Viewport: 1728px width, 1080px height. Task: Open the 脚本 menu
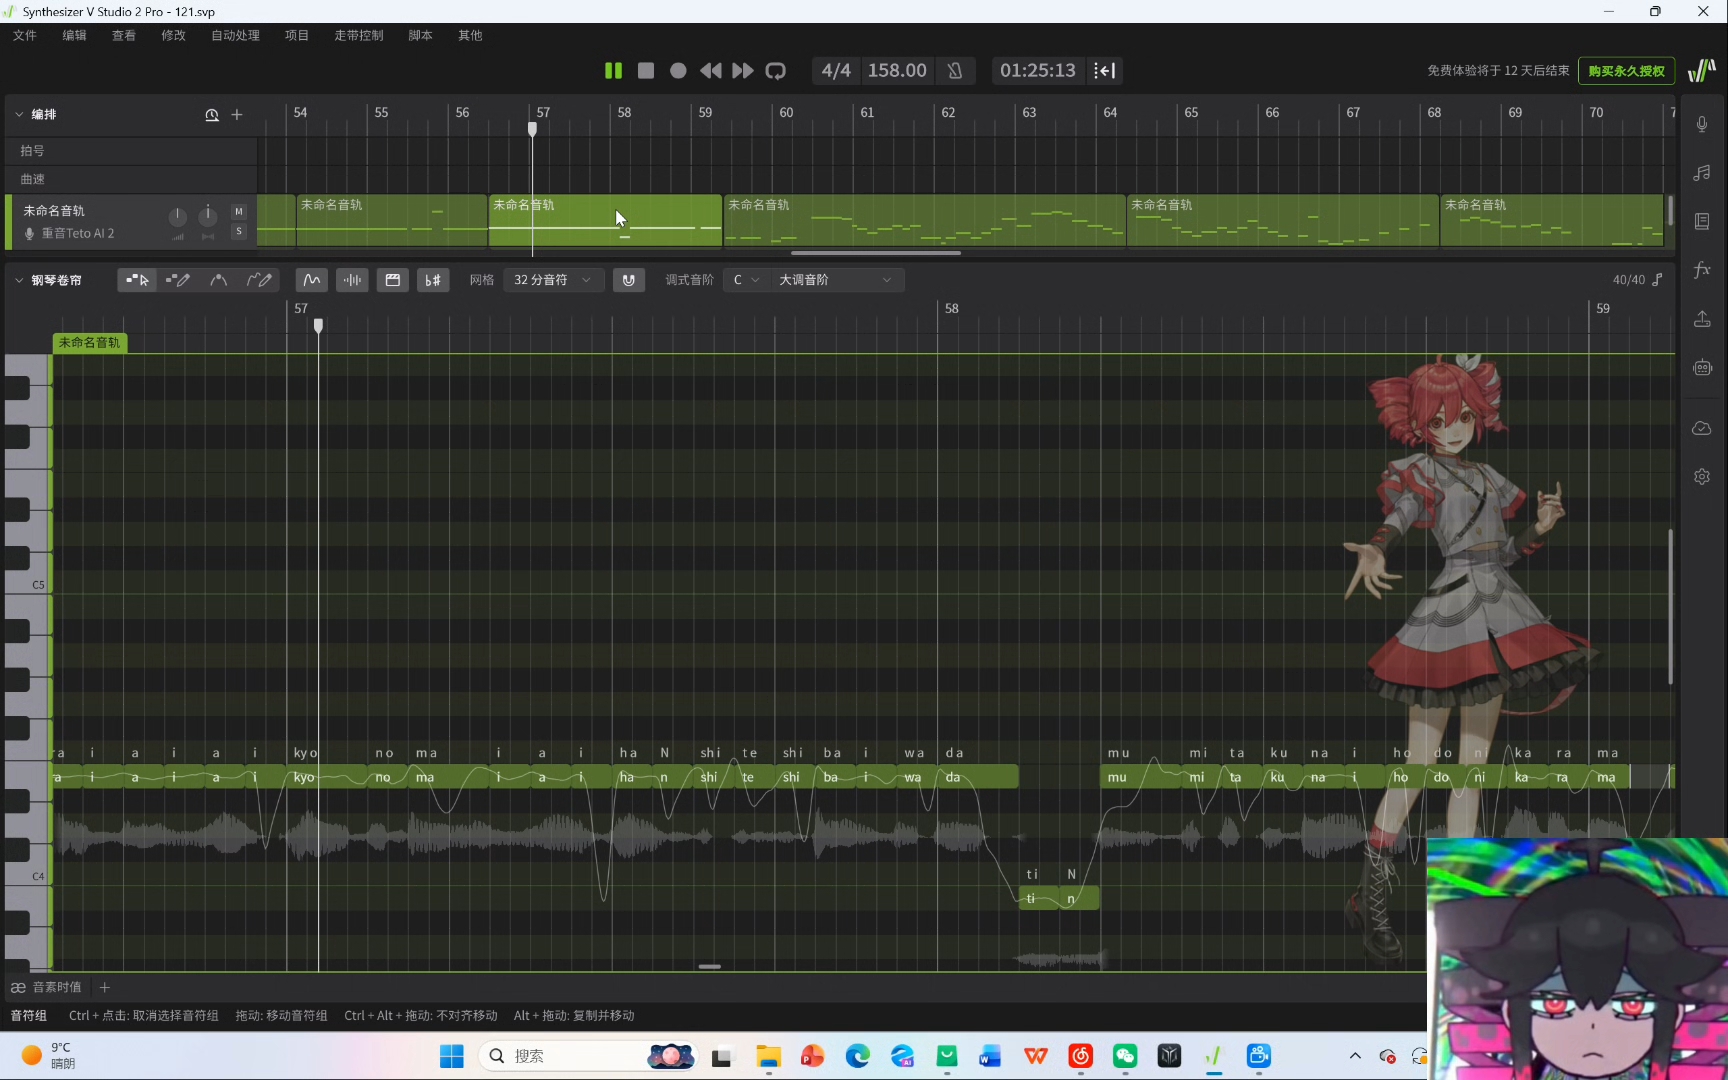pos(421,35)
